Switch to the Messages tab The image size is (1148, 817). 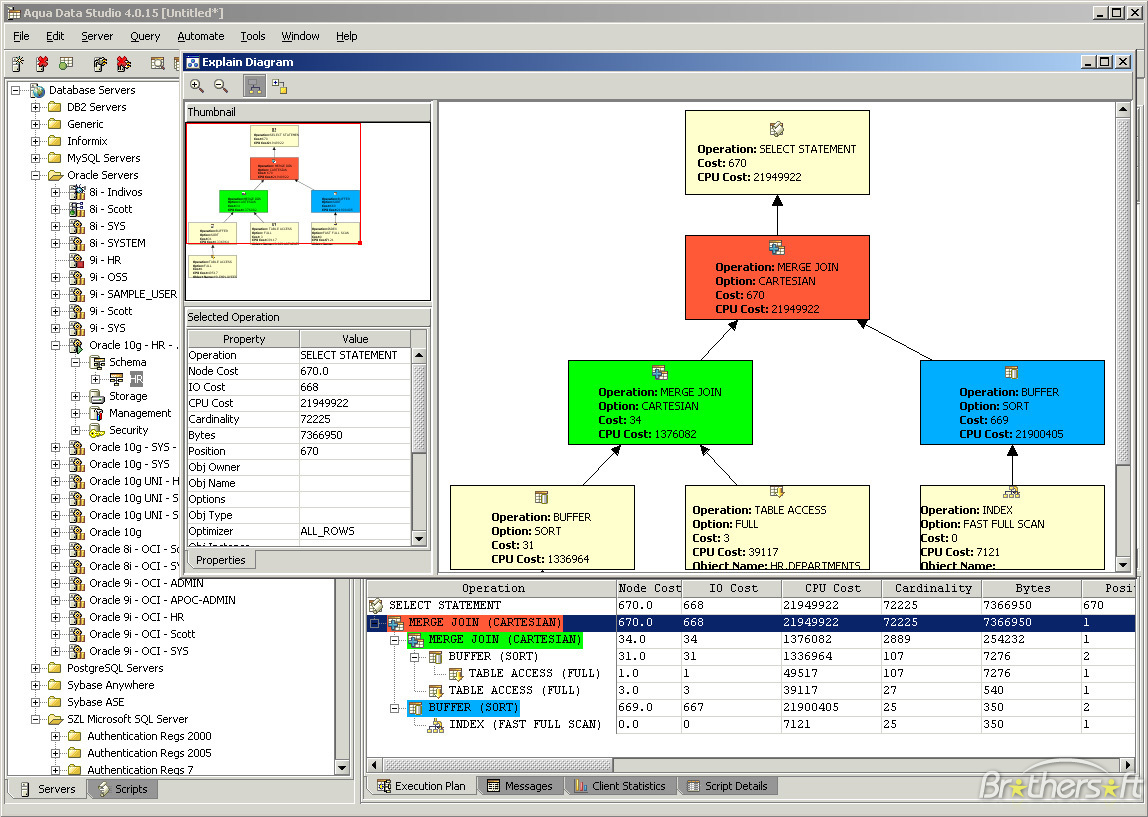(x=521, y=786)
